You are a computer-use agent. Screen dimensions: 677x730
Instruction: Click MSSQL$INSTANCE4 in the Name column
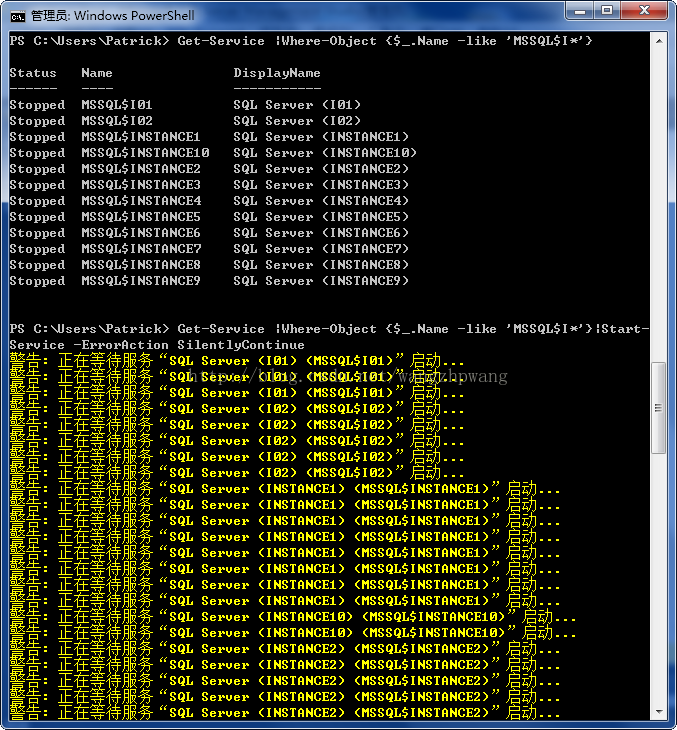(141, 201)
